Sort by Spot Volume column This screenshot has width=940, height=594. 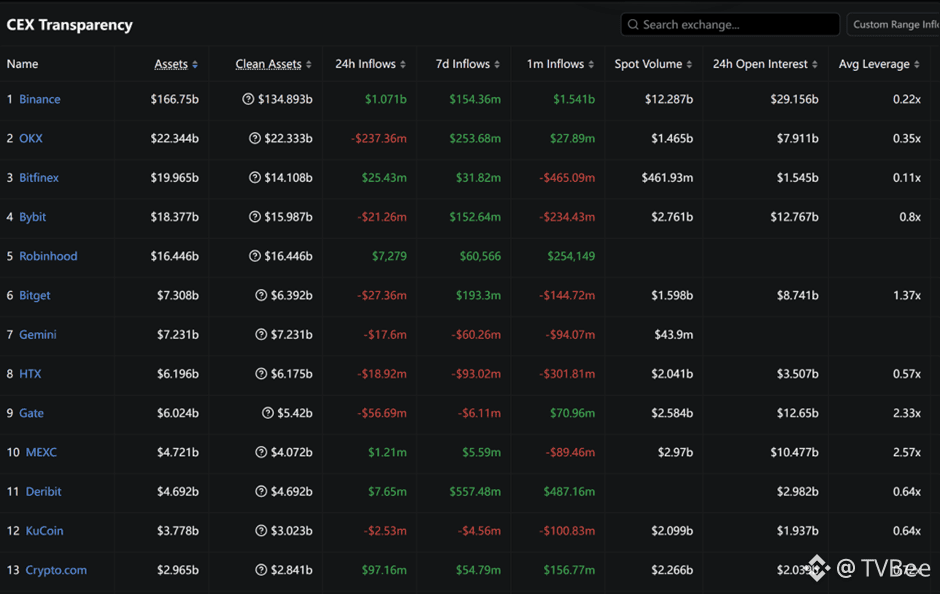(x=653, y=64)
